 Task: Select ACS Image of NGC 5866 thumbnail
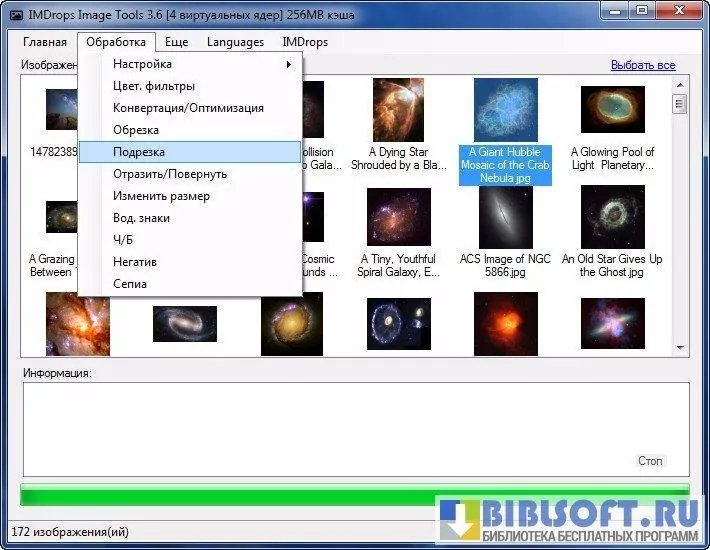tap(505, 217)
